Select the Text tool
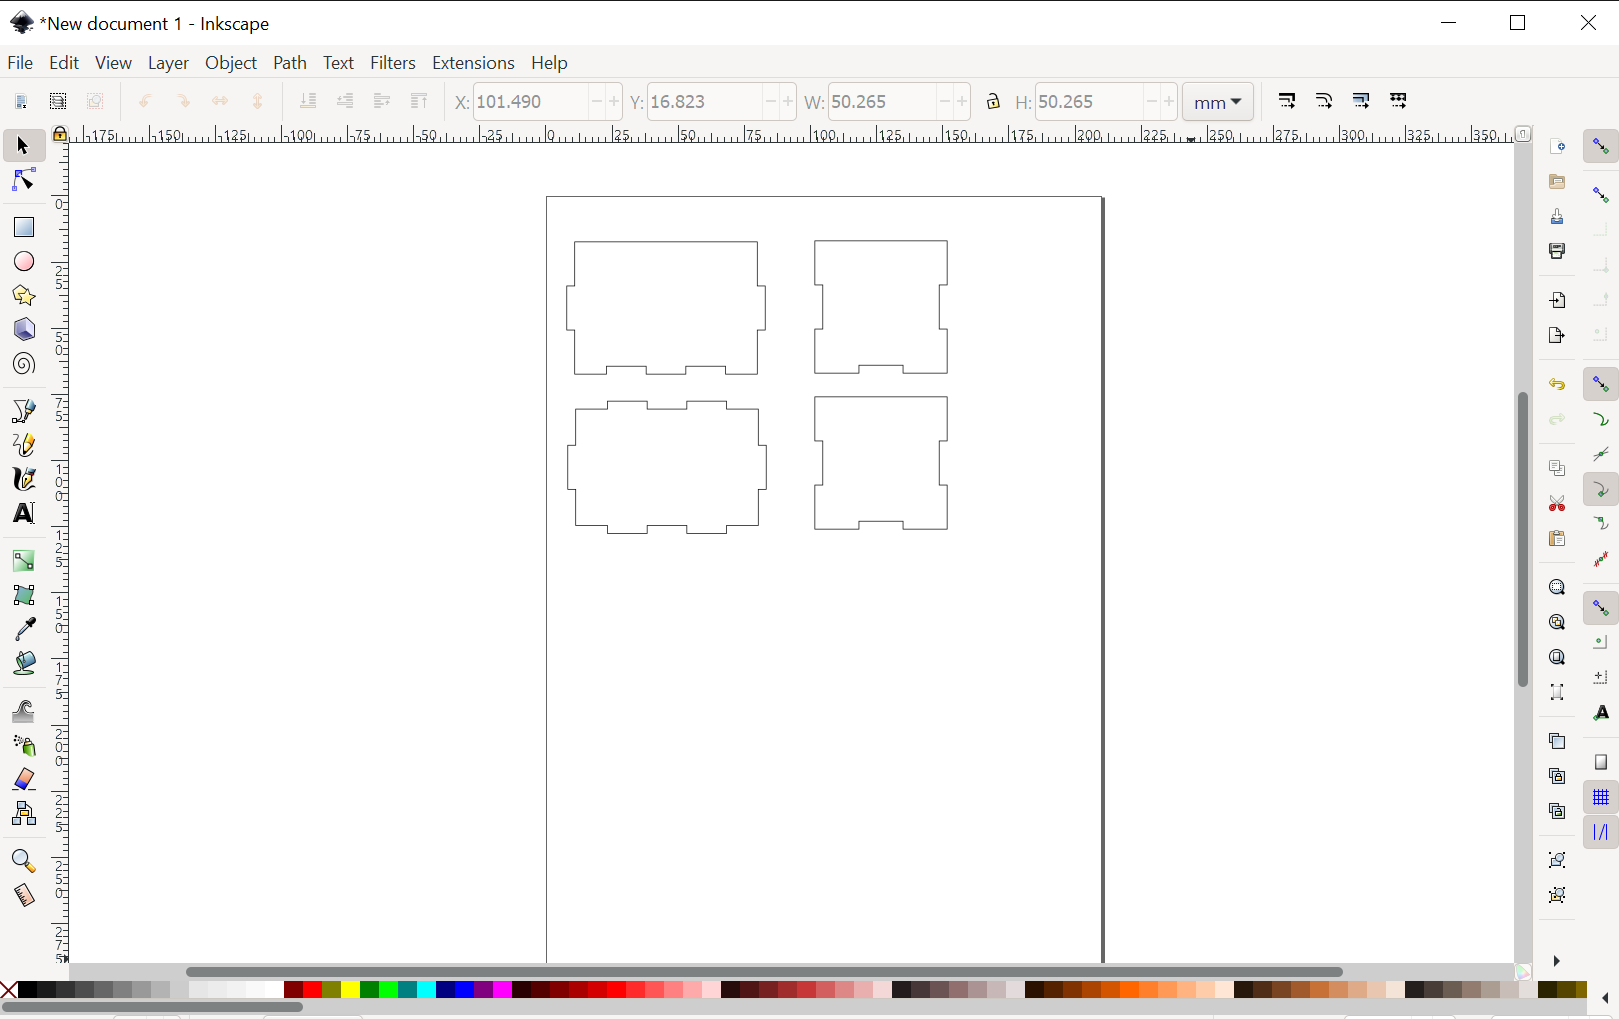1619x1019 pixels. [x=23, y=513]
